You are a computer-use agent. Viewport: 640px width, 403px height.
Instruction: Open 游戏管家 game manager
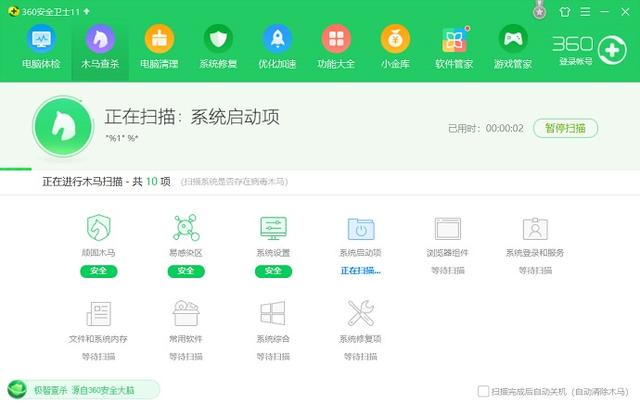(513, 40)
